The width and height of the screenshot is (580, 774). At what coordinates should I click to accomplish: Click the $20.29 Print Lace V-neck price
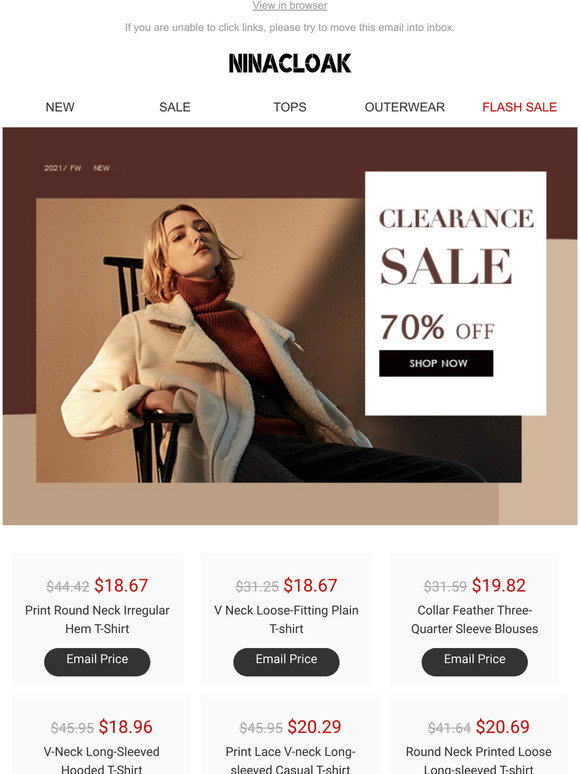314,727
